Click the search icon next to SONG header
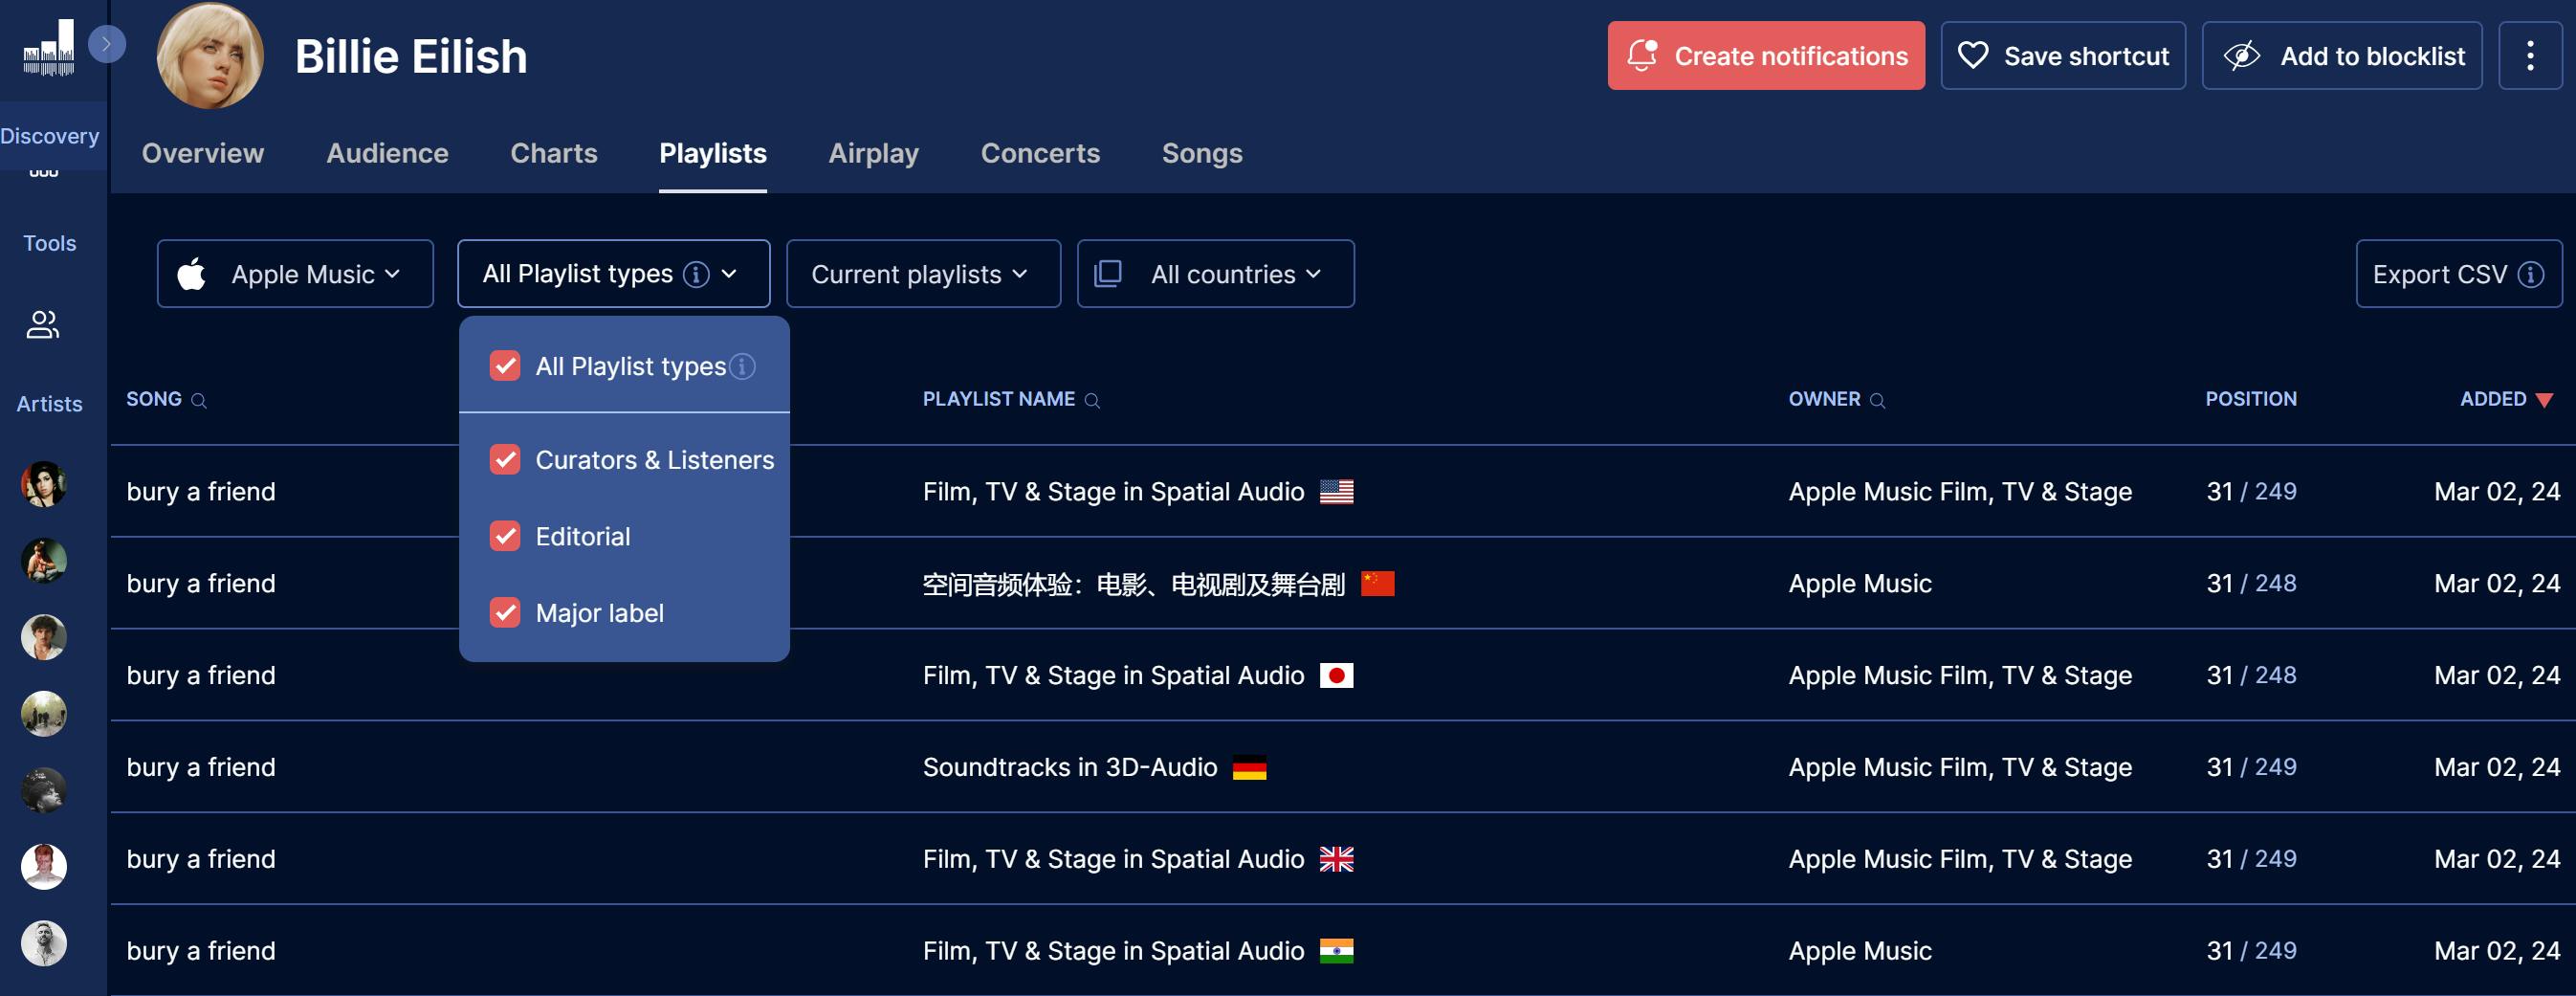Viewport: 2576px width, 996px height. 199,401
